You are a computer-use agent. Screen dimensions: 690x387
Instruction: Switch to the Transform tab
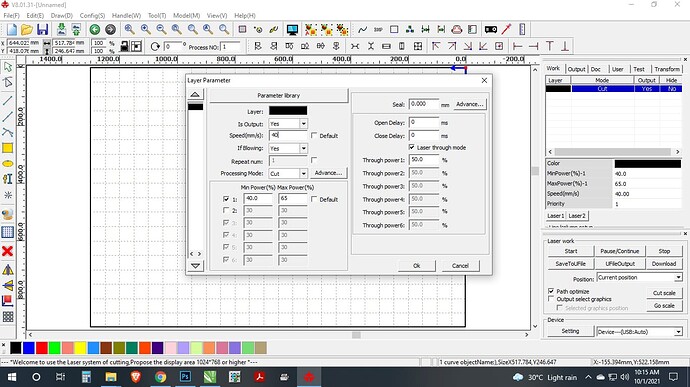click(667, 69)
